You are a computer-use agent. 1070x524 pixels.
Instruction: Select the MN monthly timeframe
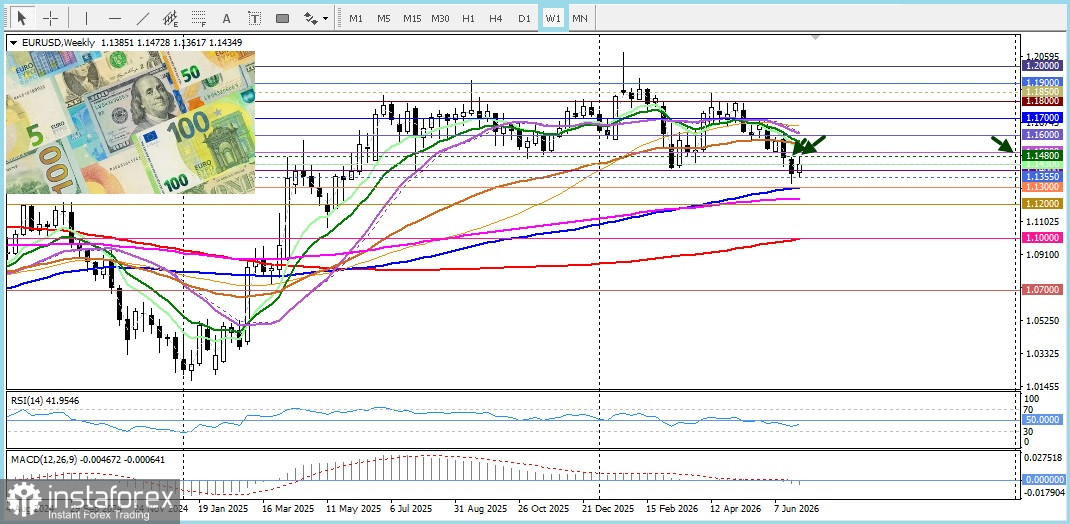pyautogui.click(x=579, y=18)
